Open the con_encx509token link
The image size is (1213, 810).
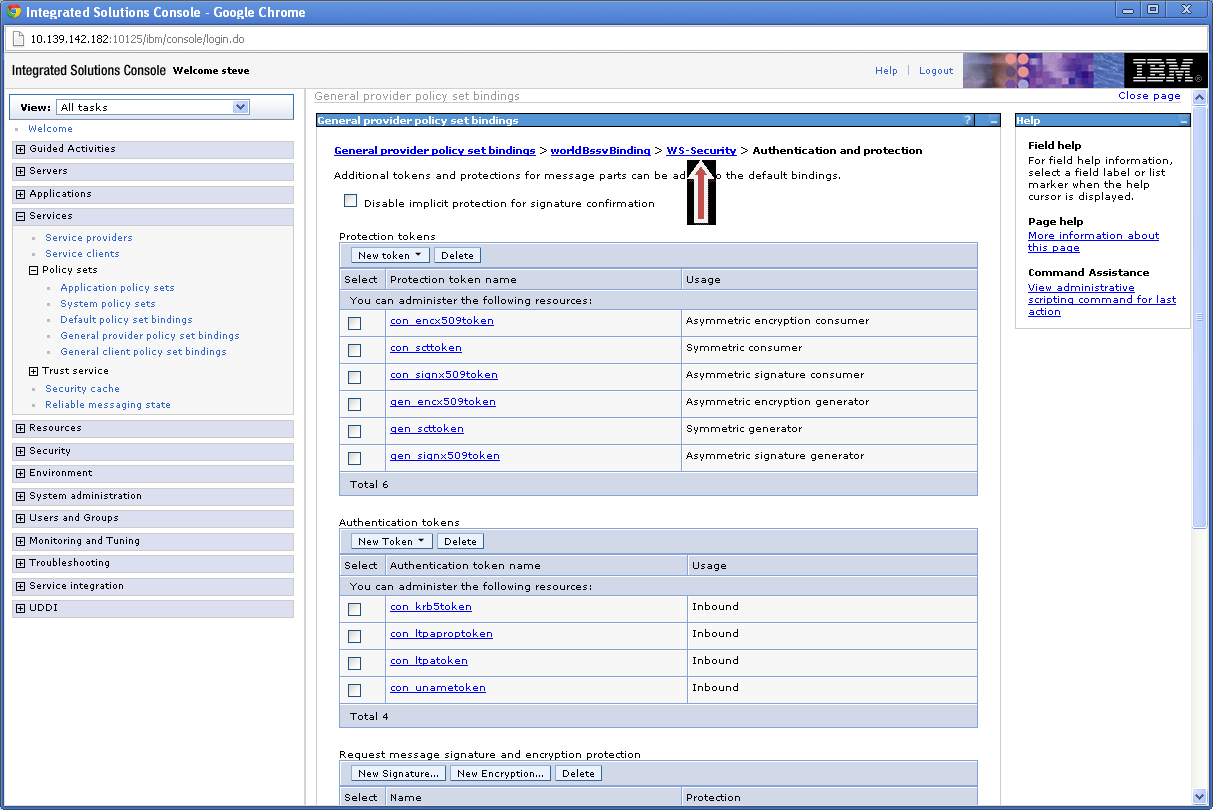tap(441, 321)
